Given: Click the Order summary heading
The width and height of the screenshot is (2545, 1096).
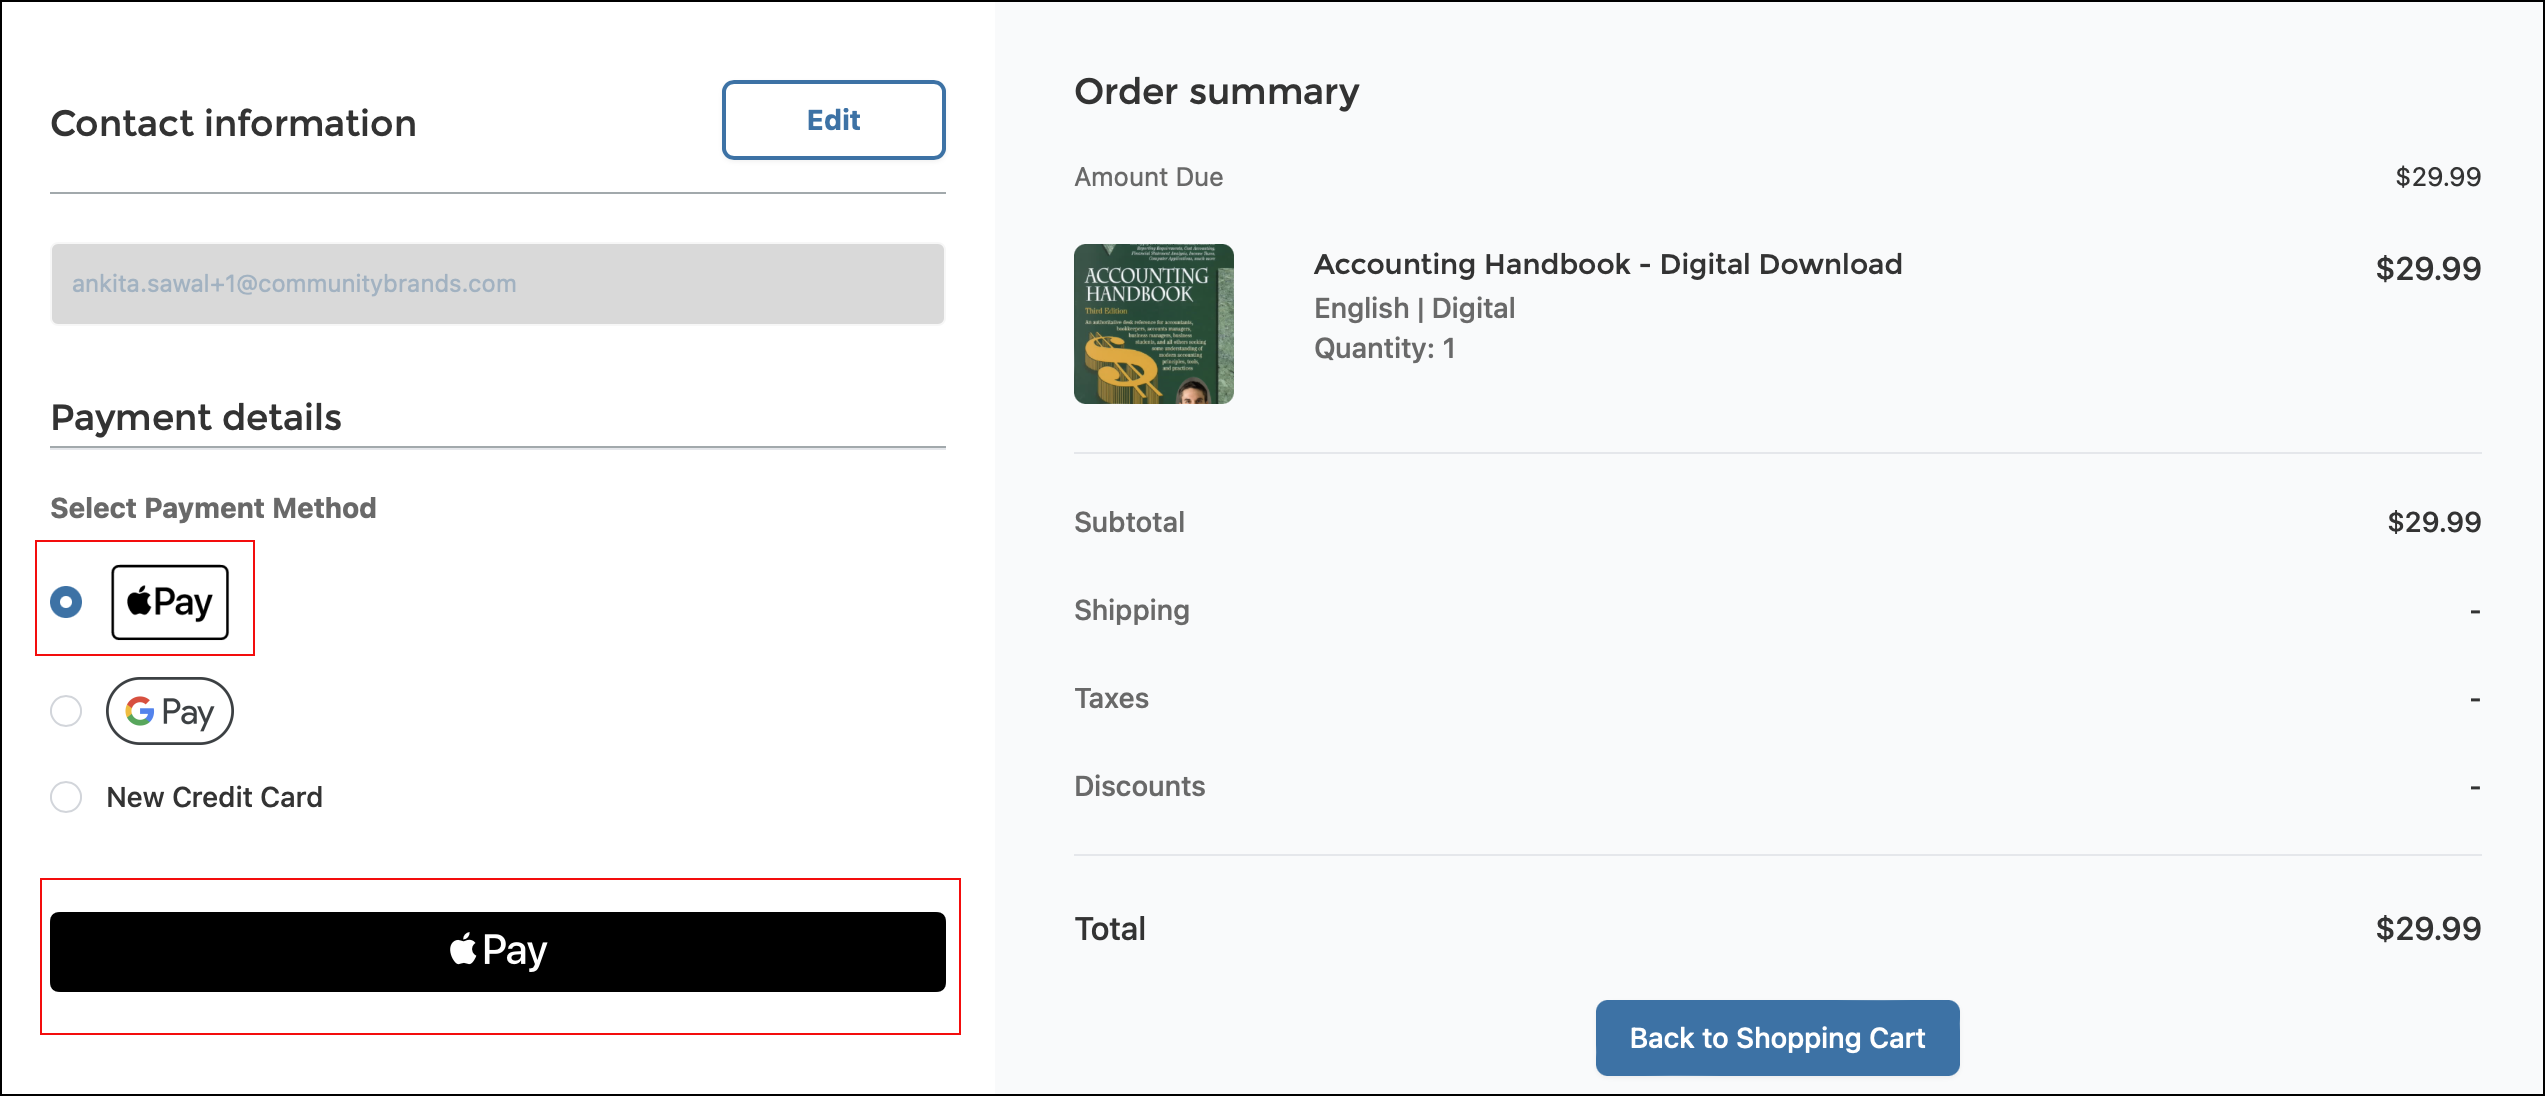Looking at the screenshot, I should click(1216, 91).
